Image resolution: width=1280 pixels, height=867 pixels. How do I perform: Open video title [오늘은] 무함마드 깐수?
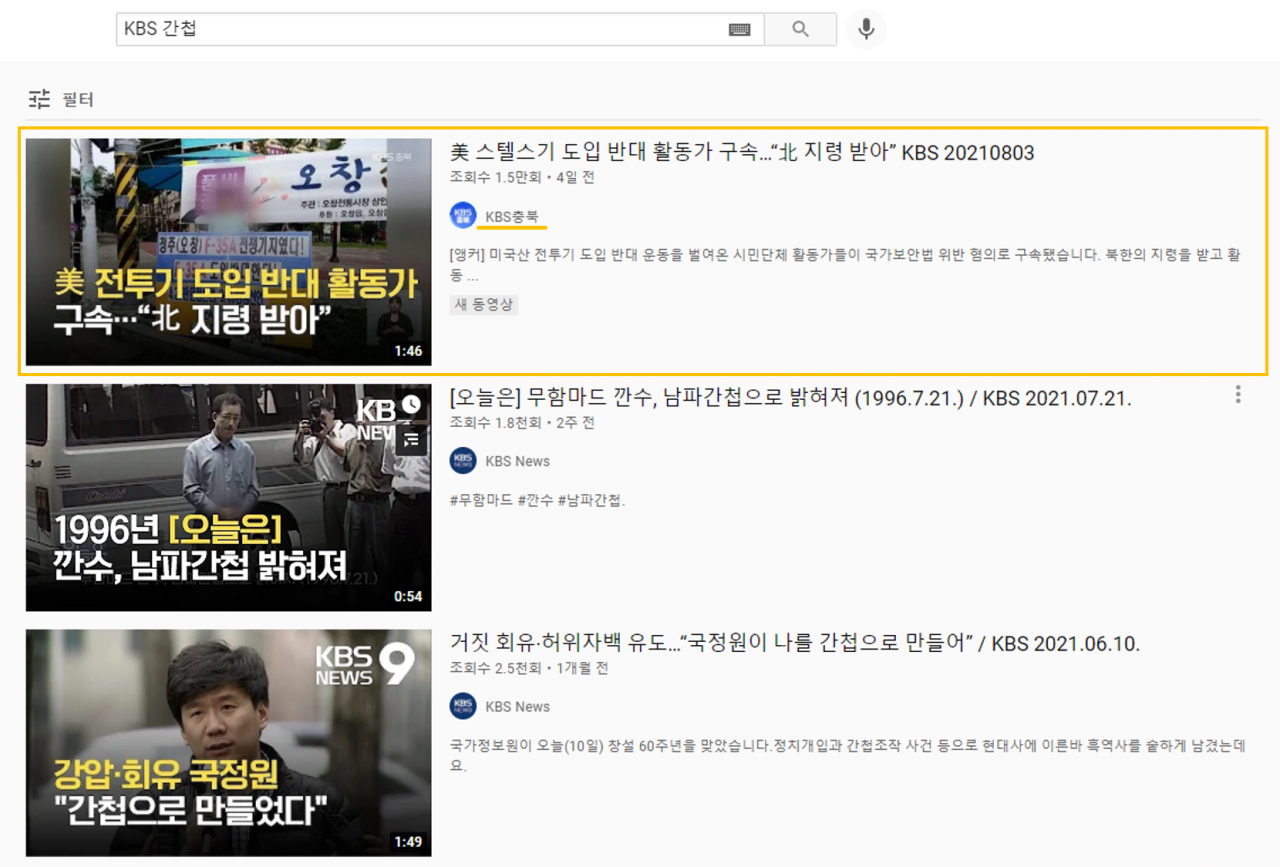coord(791,398)
